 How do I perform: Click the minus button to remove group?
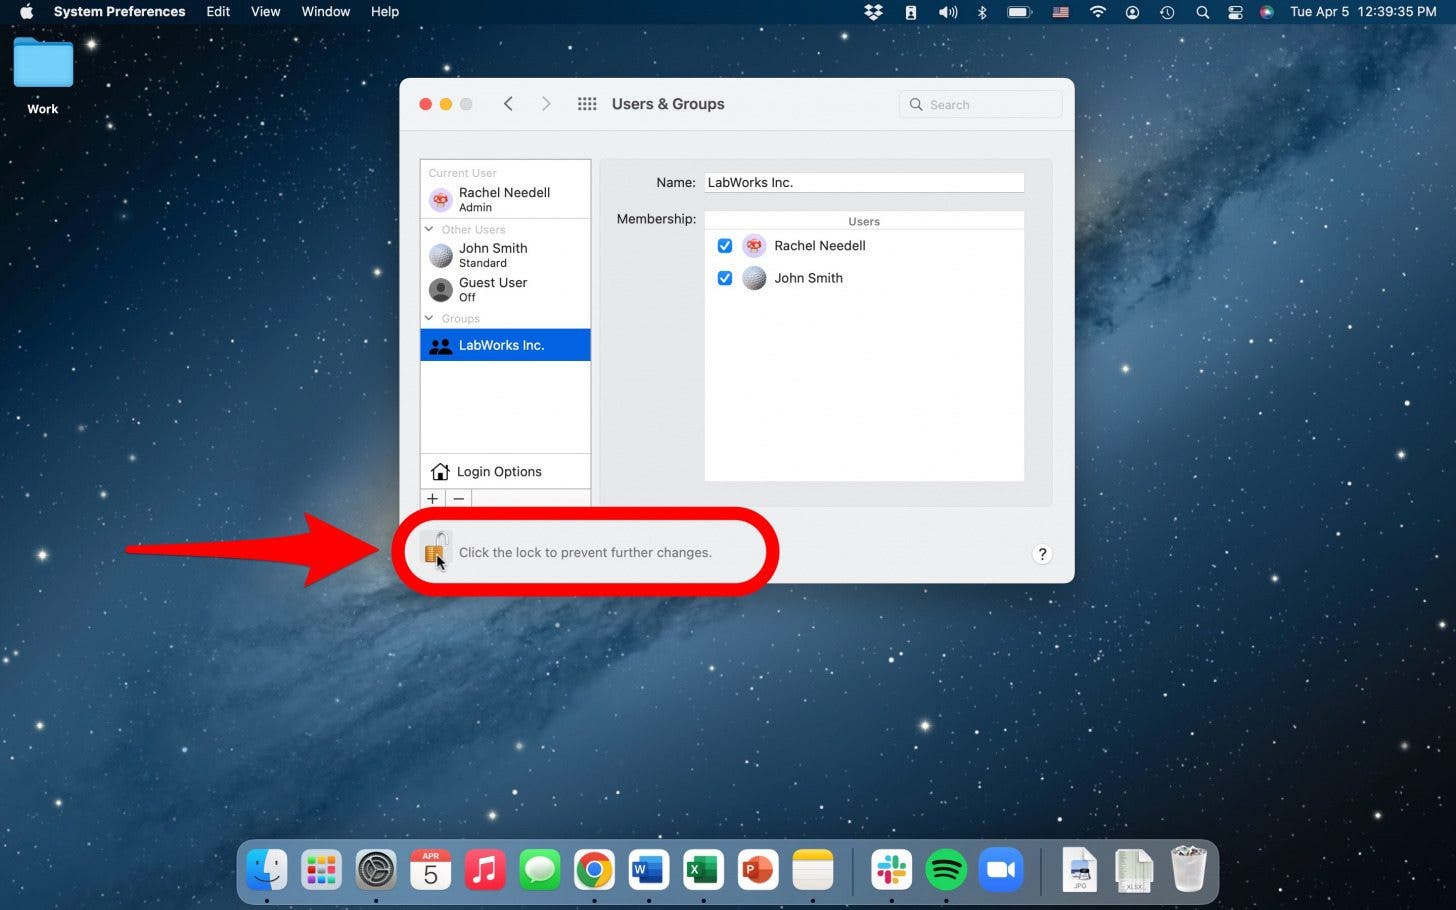[x=459, y=498]
